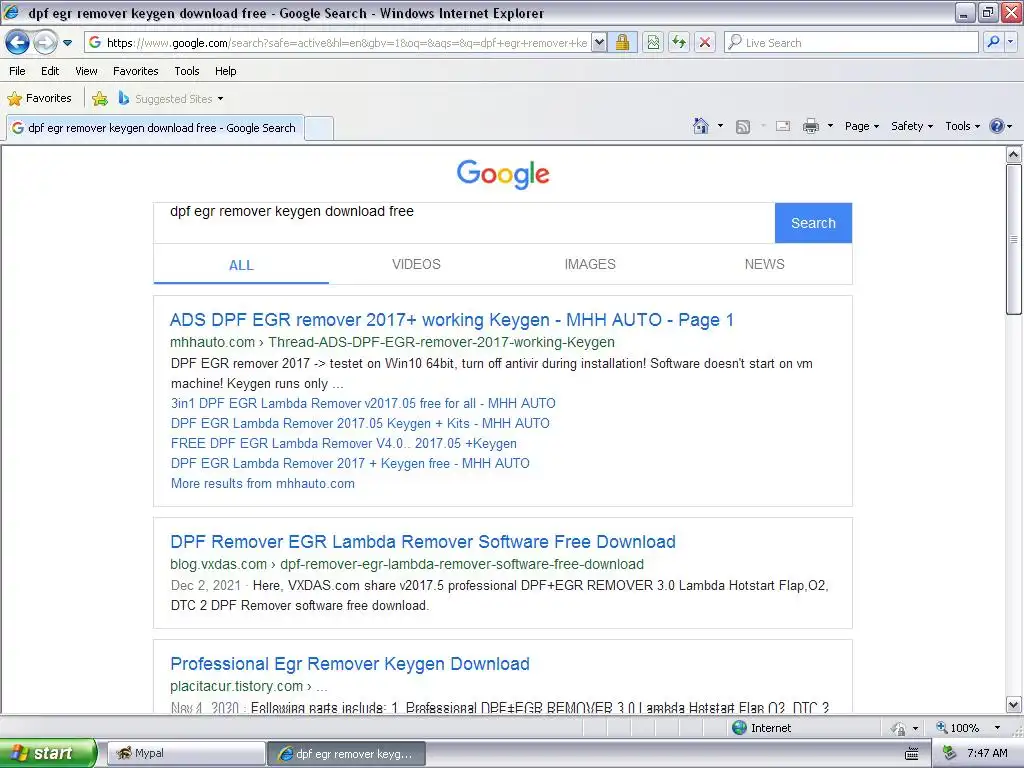This screenshot has width=1024, height=768.
Task: Open the File menu
Action: click(18, 71)
